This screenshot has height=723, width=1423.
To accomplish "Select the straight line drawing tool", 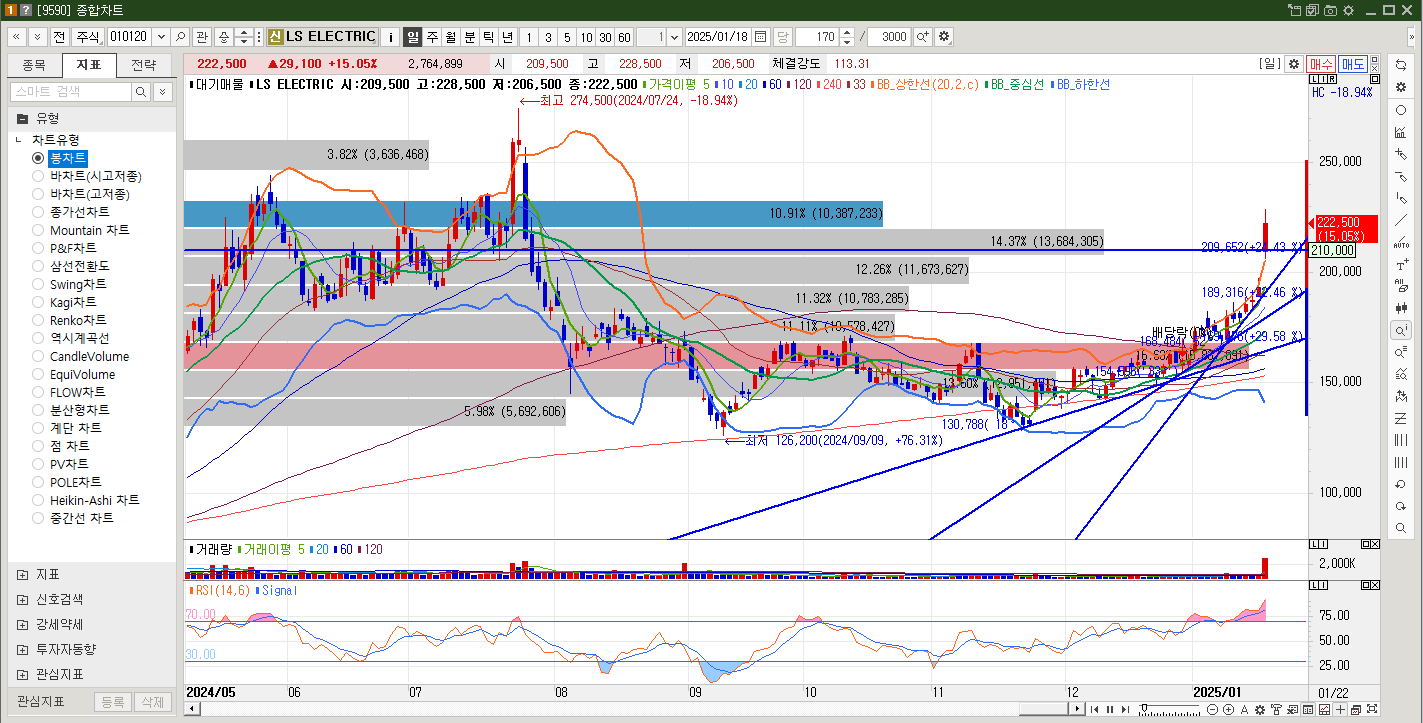I will [x=1401, y=220].
